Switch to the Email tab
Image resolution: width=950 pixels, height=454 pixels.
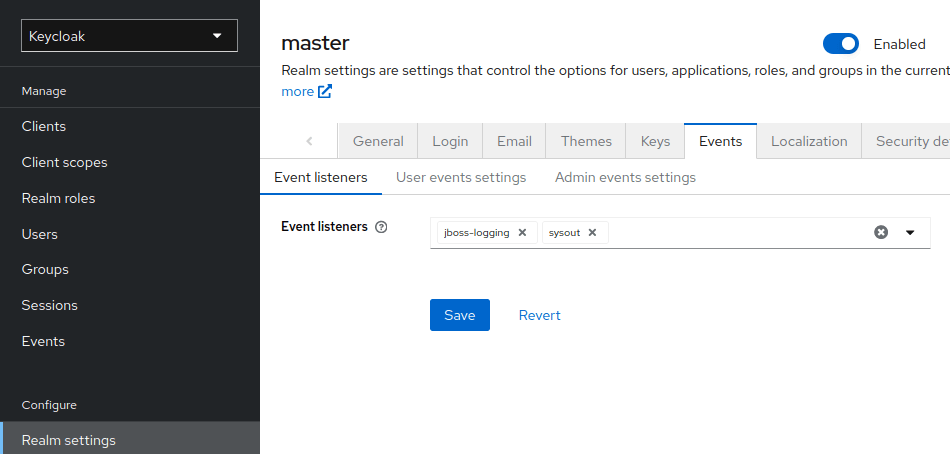coord(514,141)
